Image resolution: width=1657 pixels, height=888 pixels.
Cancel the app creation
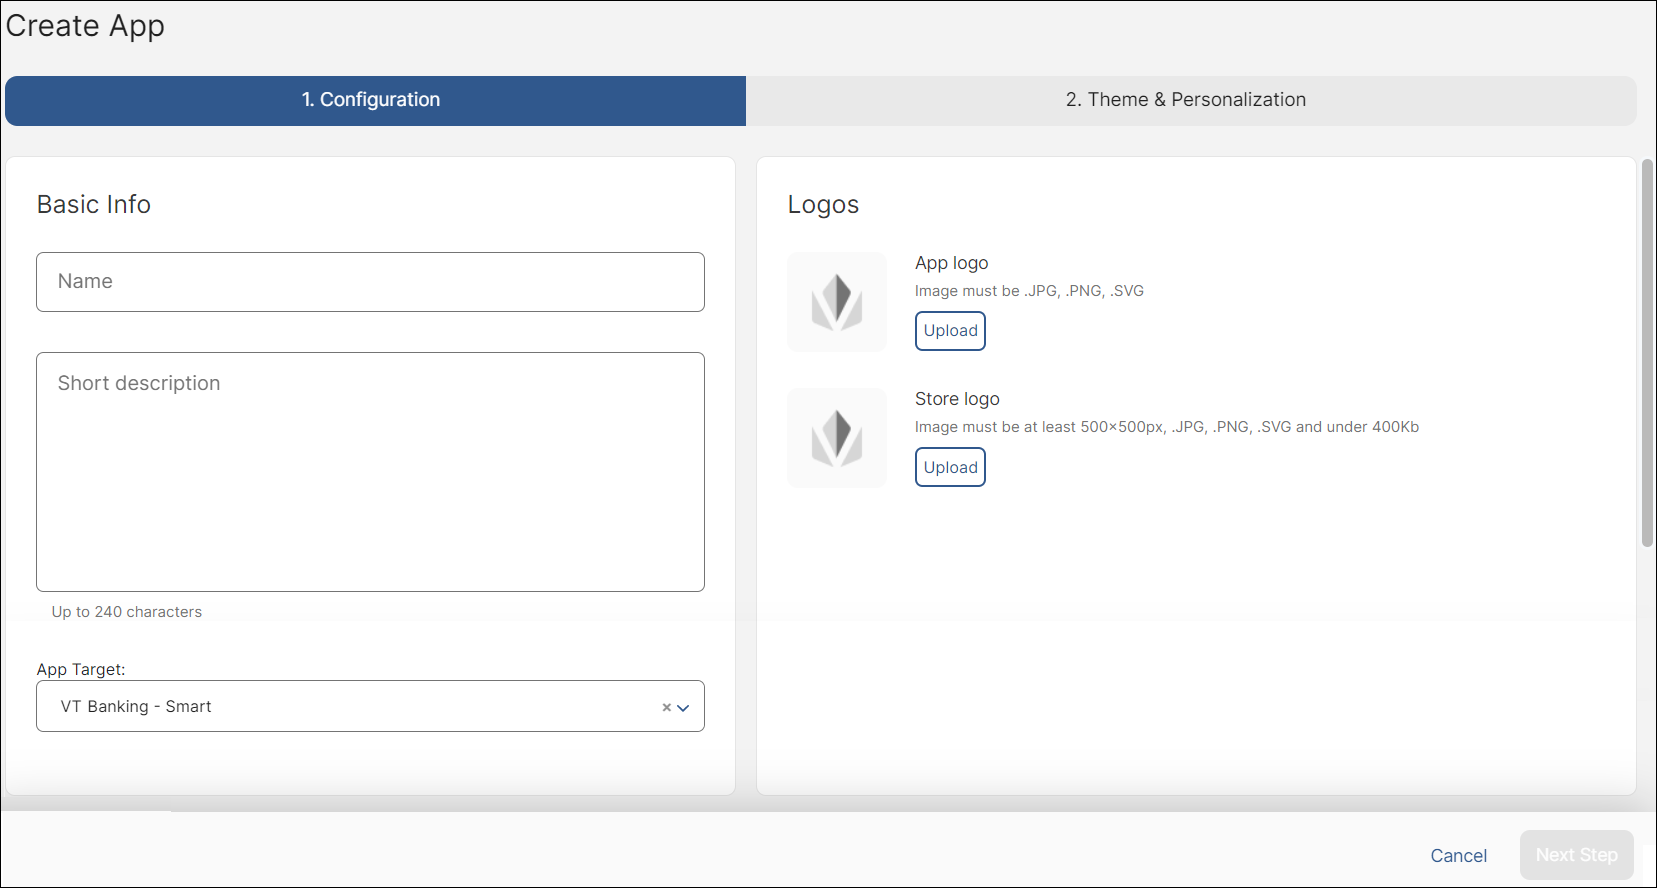[x=1458, y=855]
